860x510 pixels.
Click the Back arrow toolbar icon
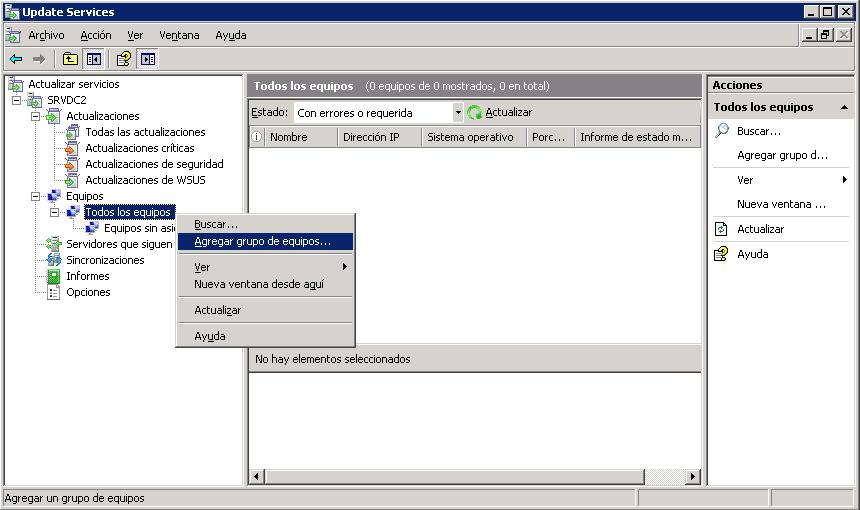(x=16, y=59)
